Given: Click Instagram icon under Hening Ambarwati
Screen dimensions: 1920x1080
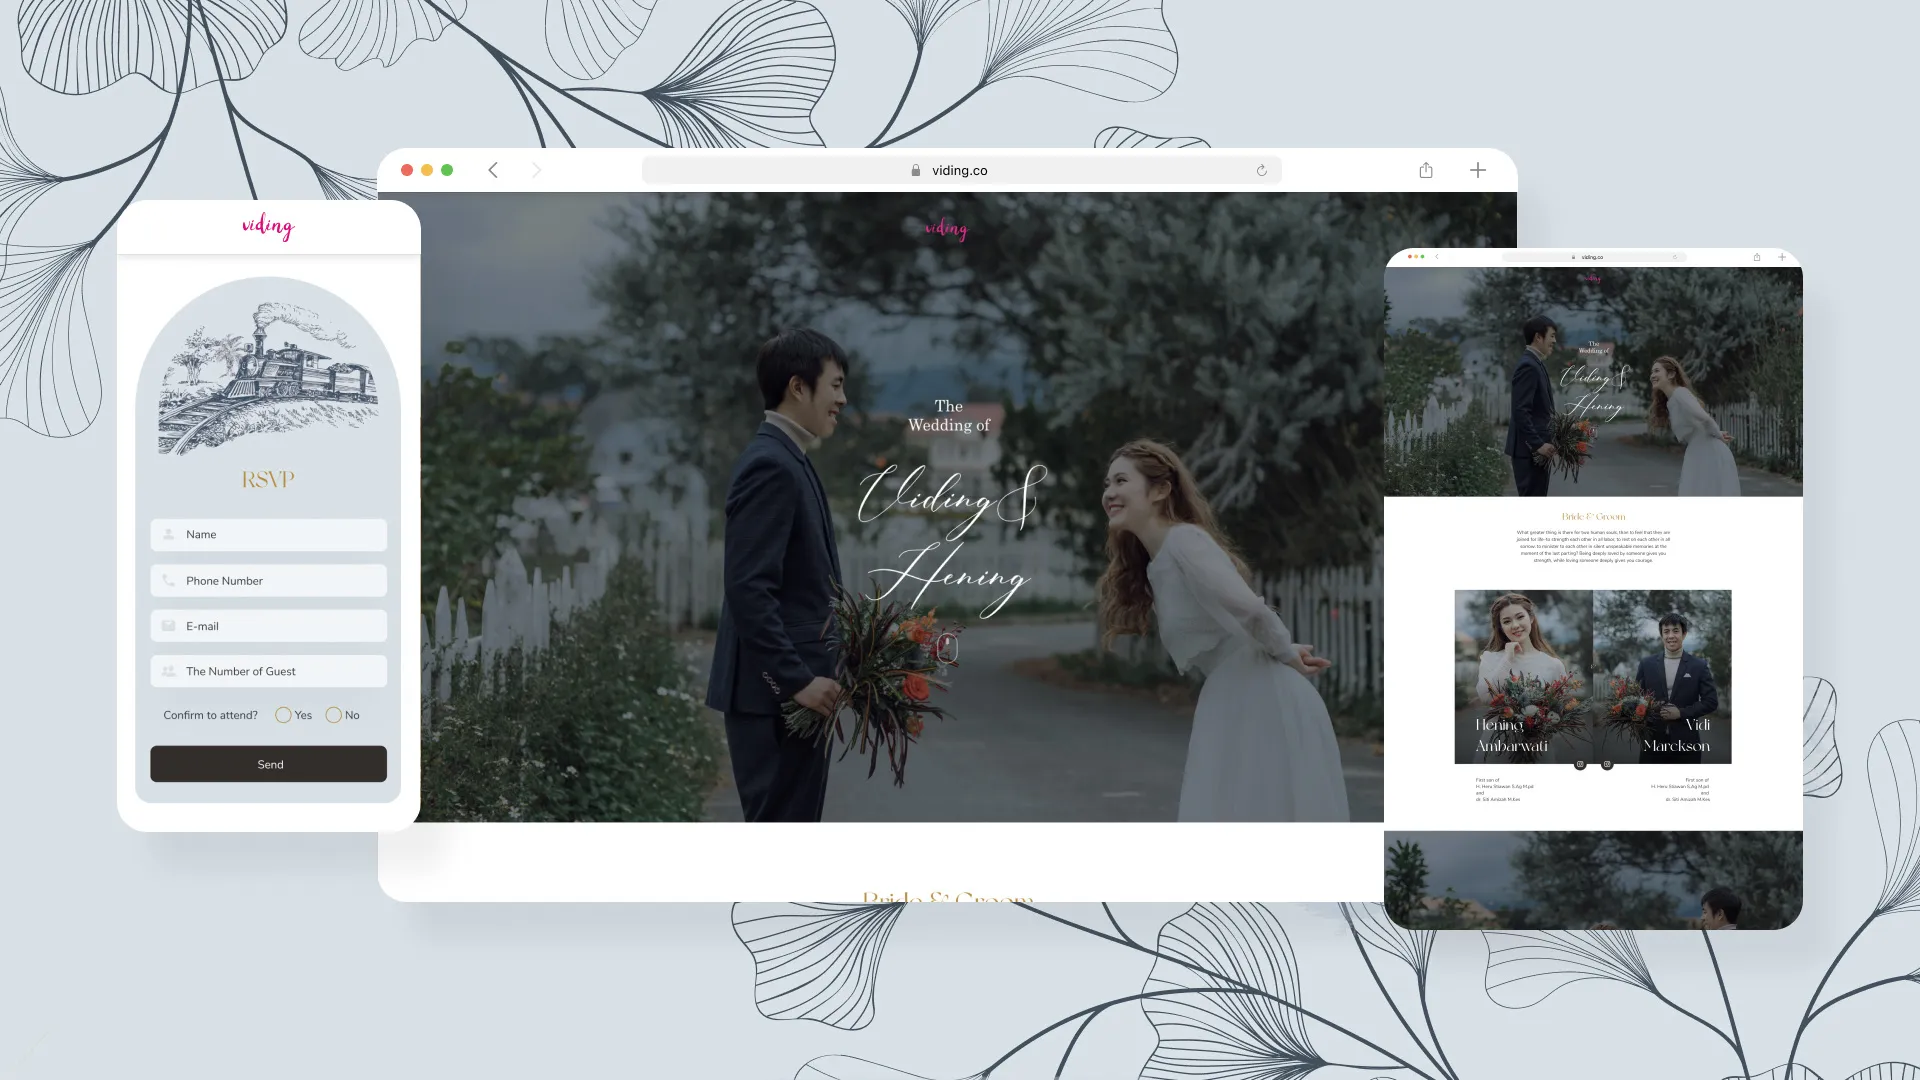Looking at the screenshot, I should [1580, 765].
